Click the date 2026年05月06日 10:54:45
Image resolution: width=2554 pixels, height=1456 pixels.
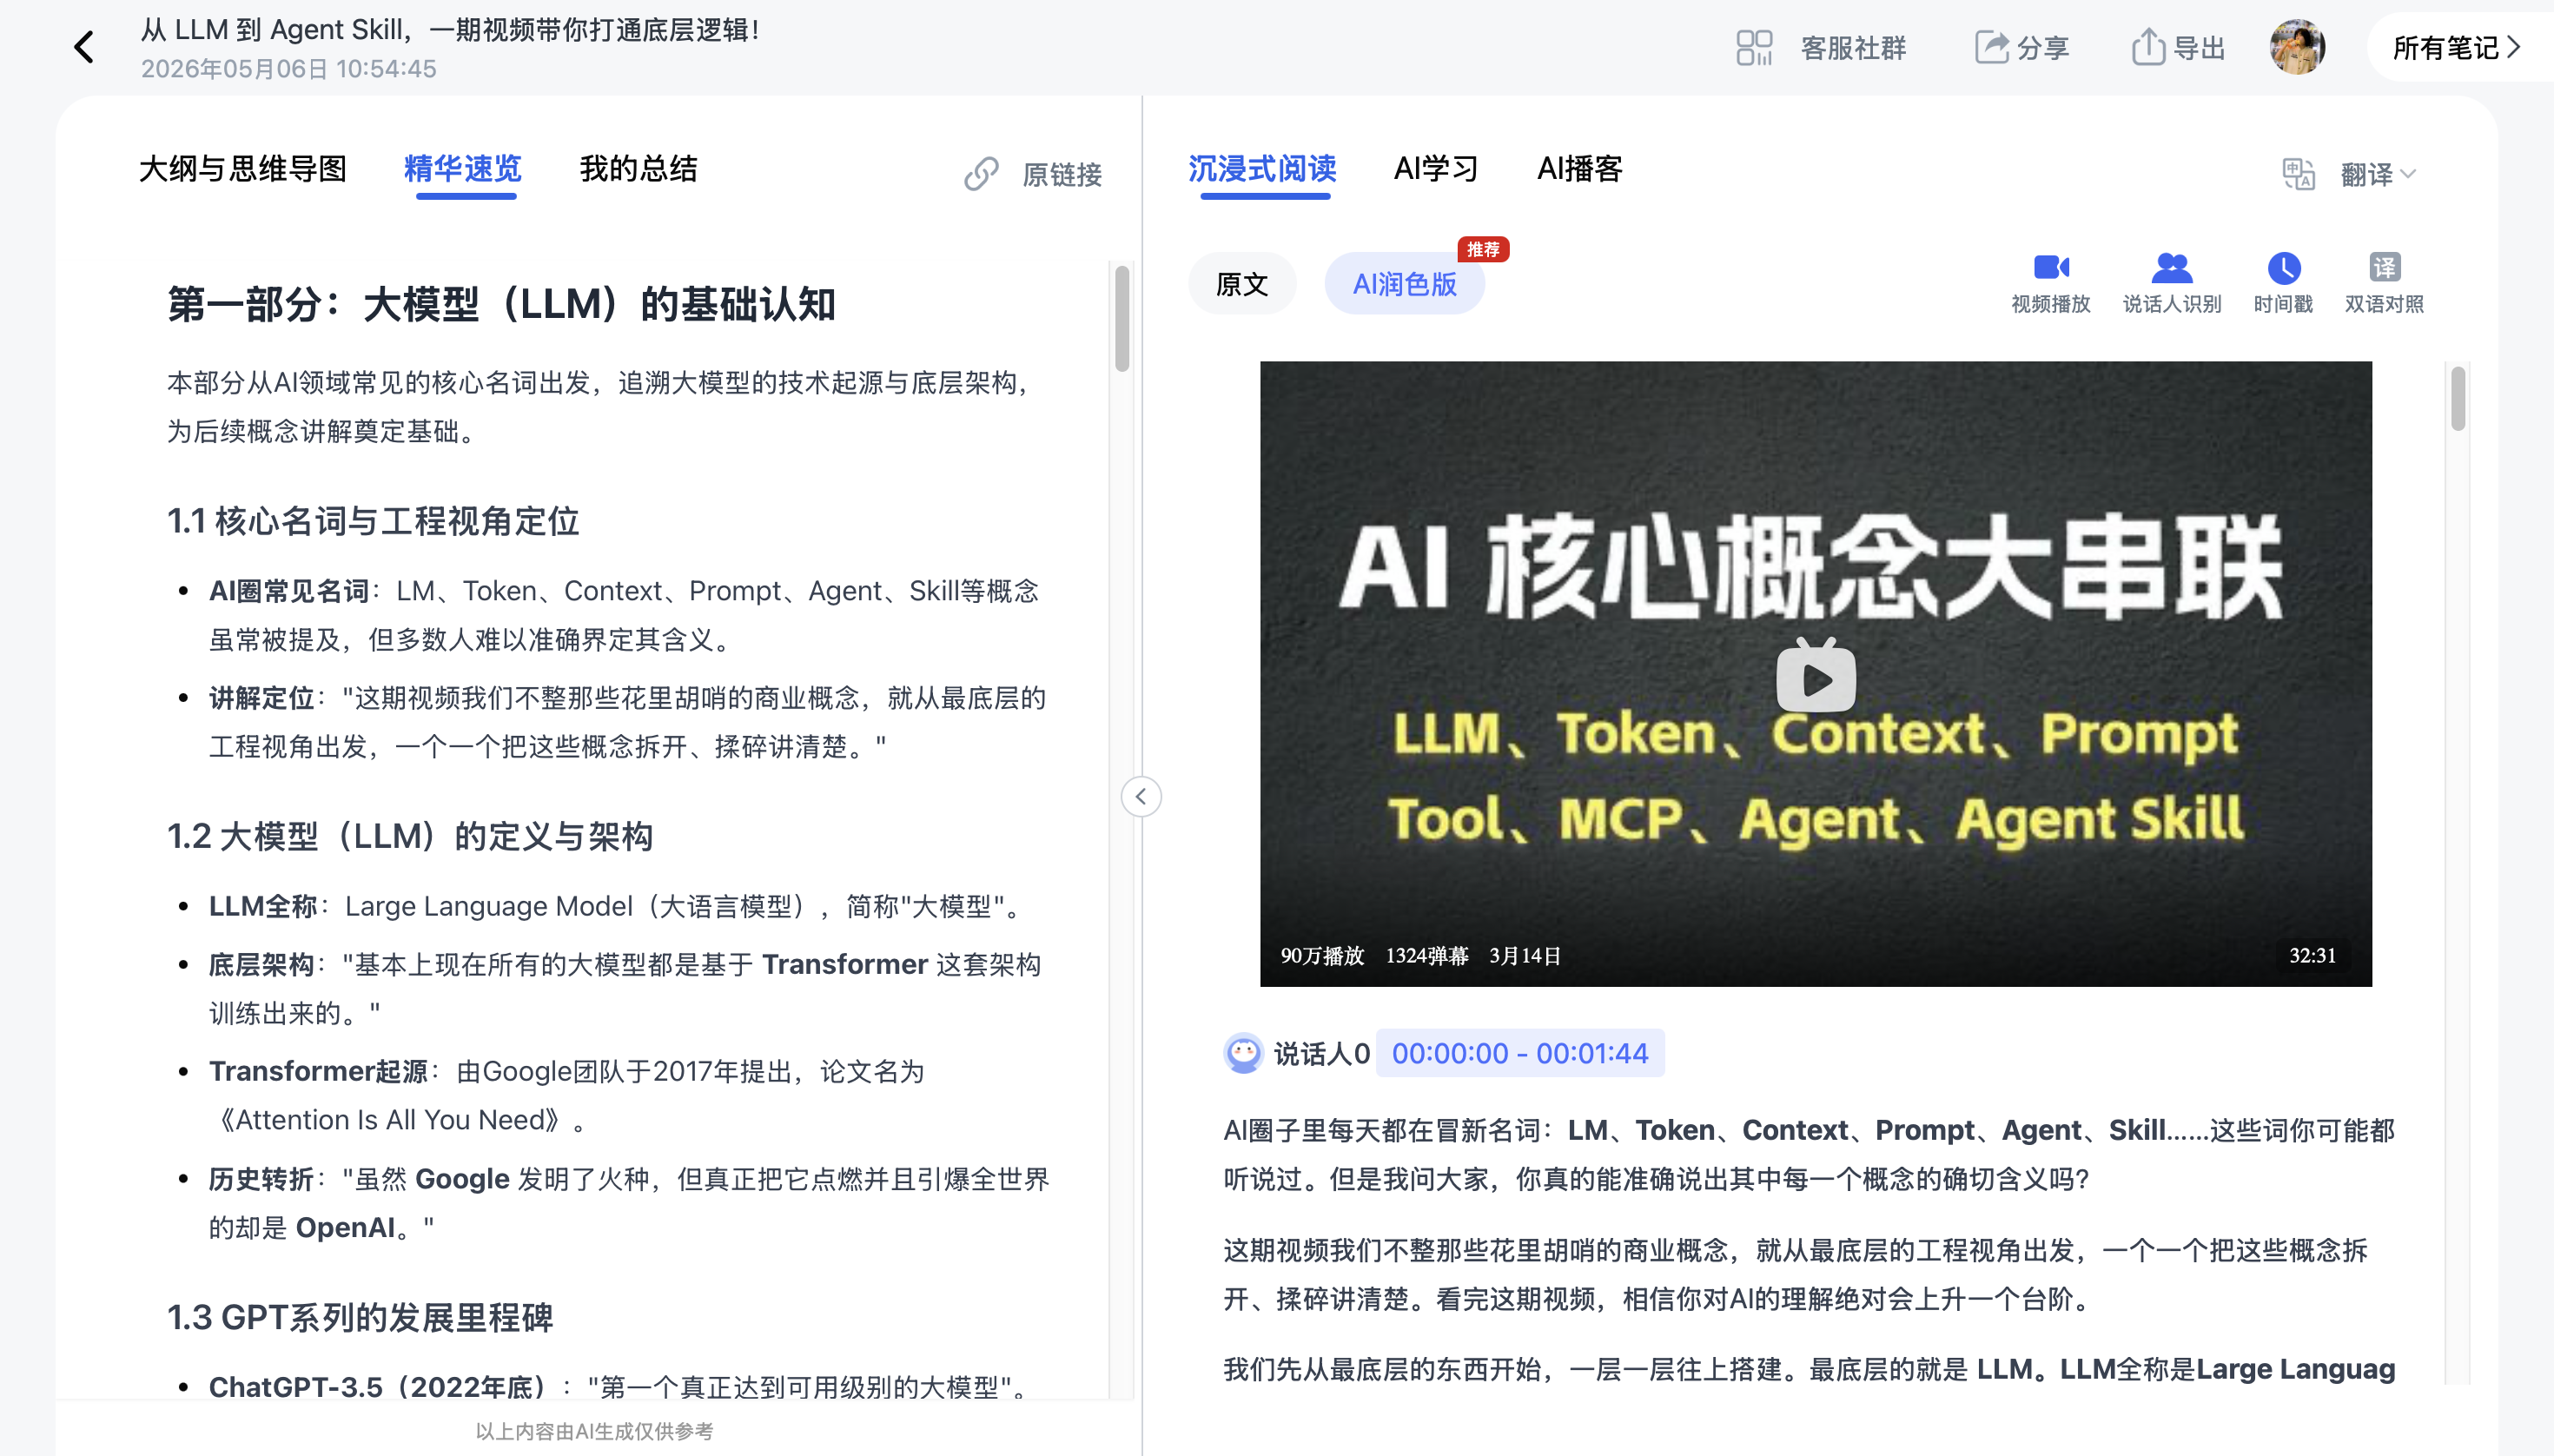pos(288,68)
